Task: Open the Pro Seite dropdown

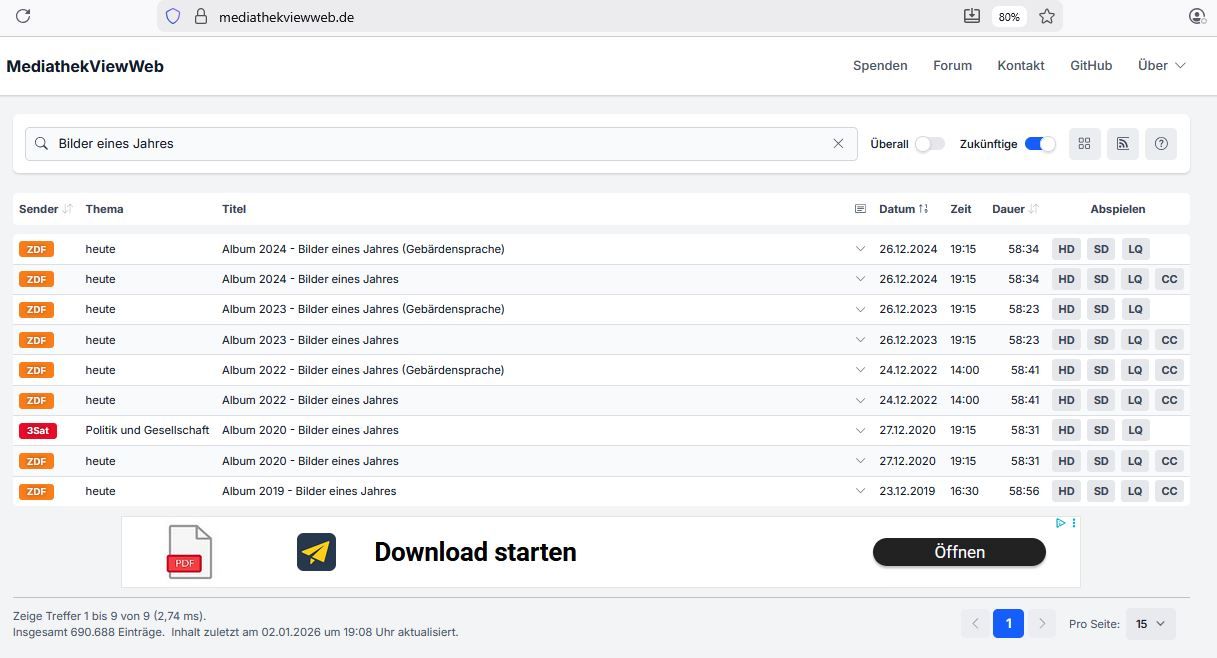Action: pyautogui.click(x=1150, y=624)
